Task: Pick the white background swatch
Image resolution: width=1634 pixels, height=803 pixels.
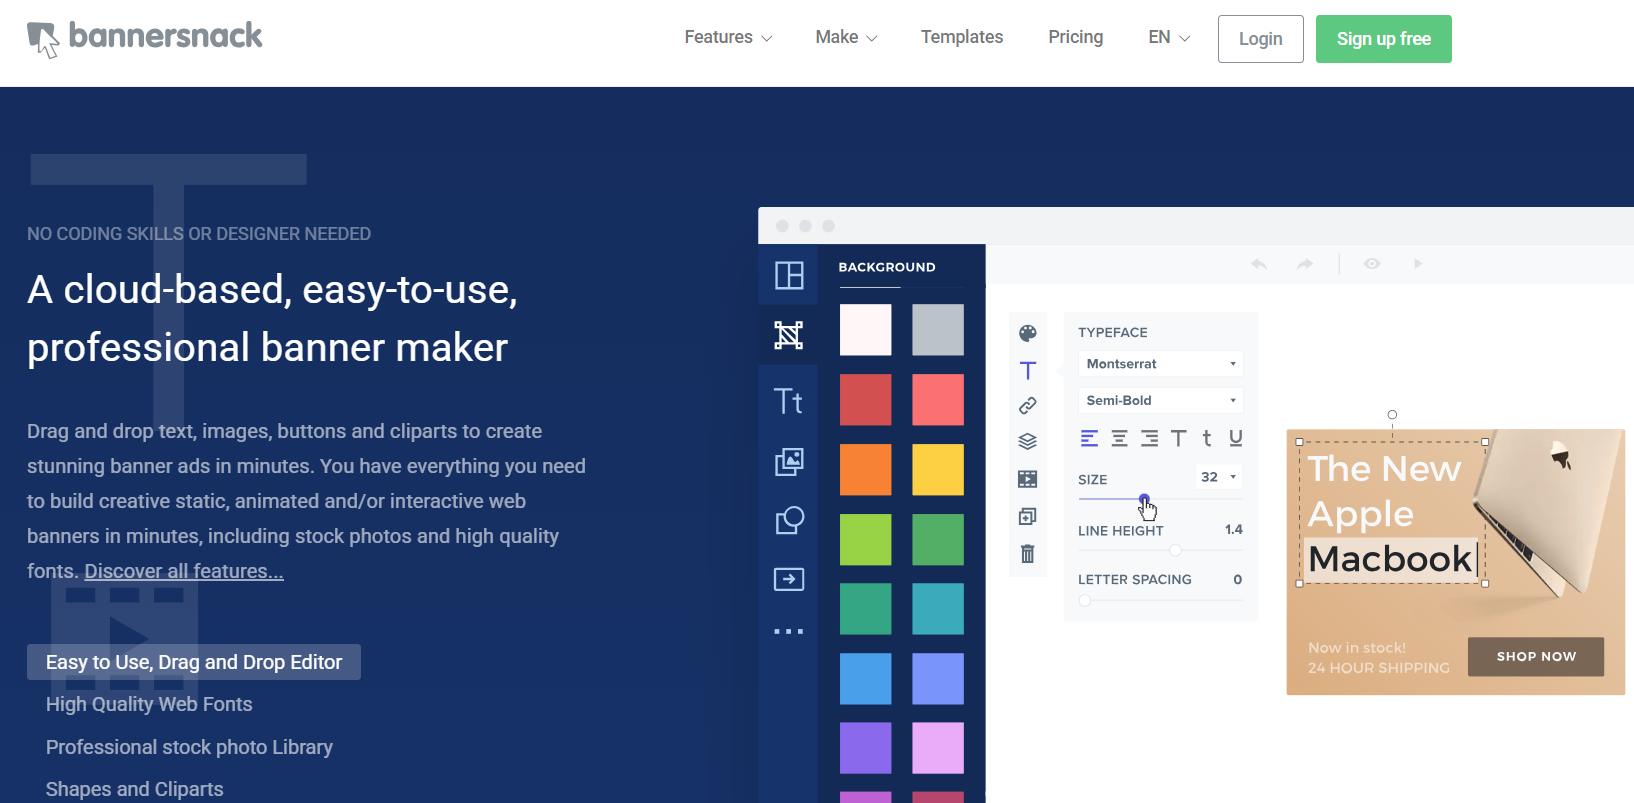Action: coord(865,330)
